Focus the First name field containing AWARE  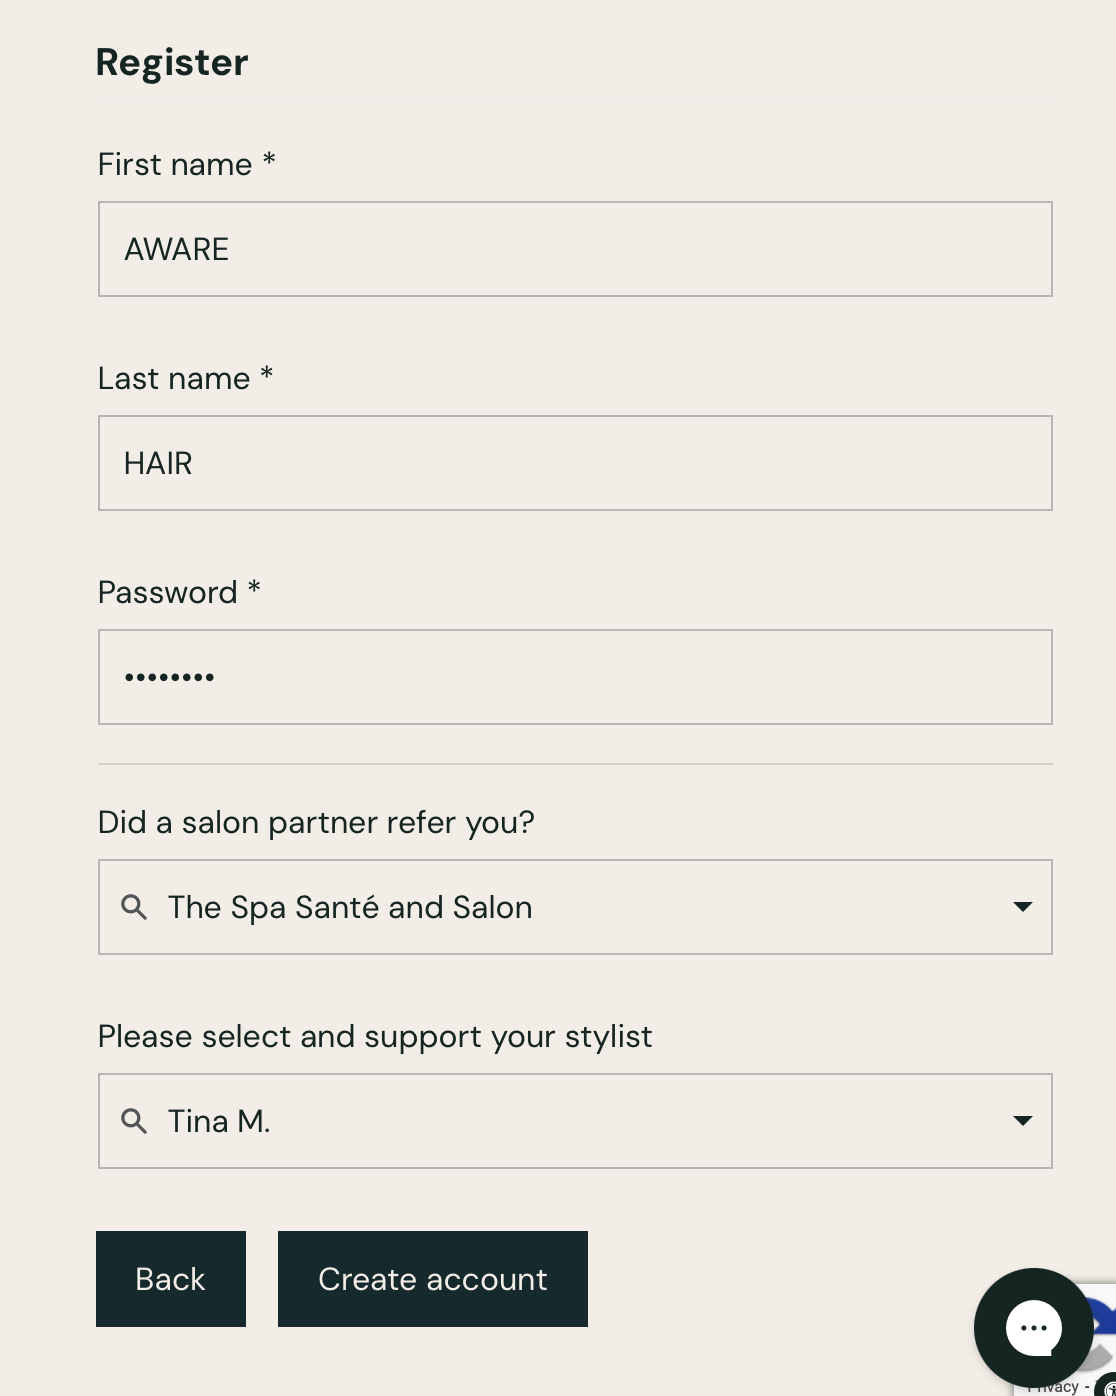[575, 249]
